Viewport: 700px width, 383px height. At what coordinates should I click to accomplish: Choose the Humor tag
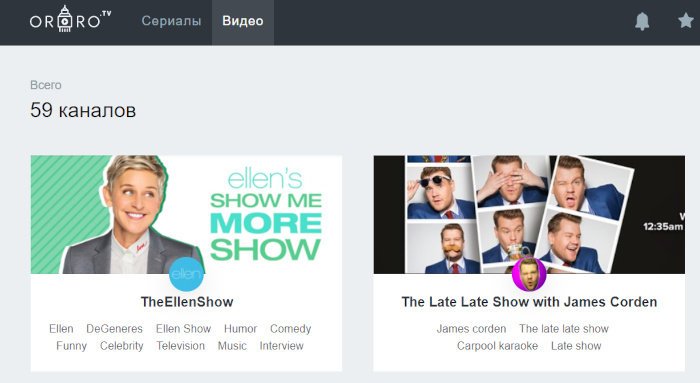[x=240, y=329]
